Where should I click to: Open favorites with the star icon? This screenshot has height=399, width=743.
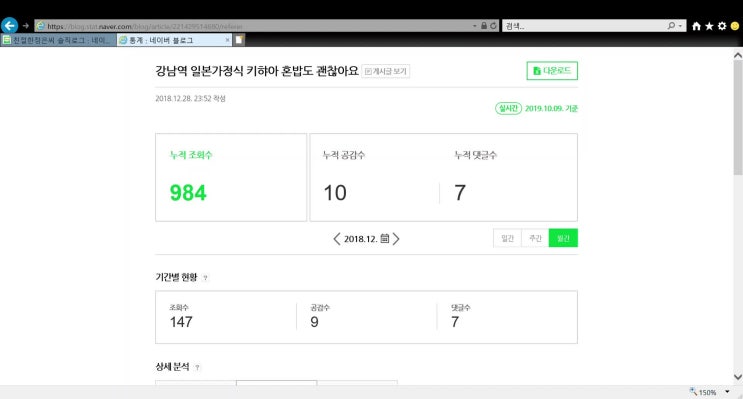coord(709,26)
